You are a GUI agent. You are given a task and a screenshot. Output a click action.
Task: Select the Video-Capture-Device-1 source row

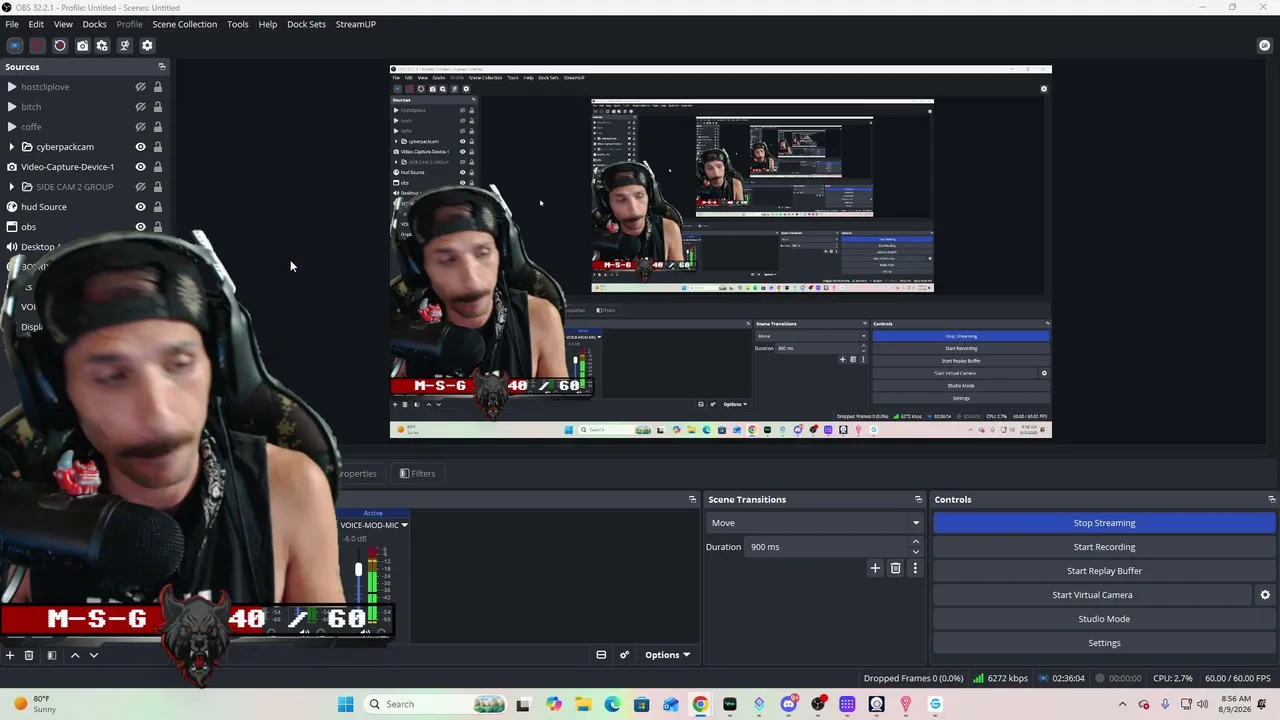pos(84,167)
